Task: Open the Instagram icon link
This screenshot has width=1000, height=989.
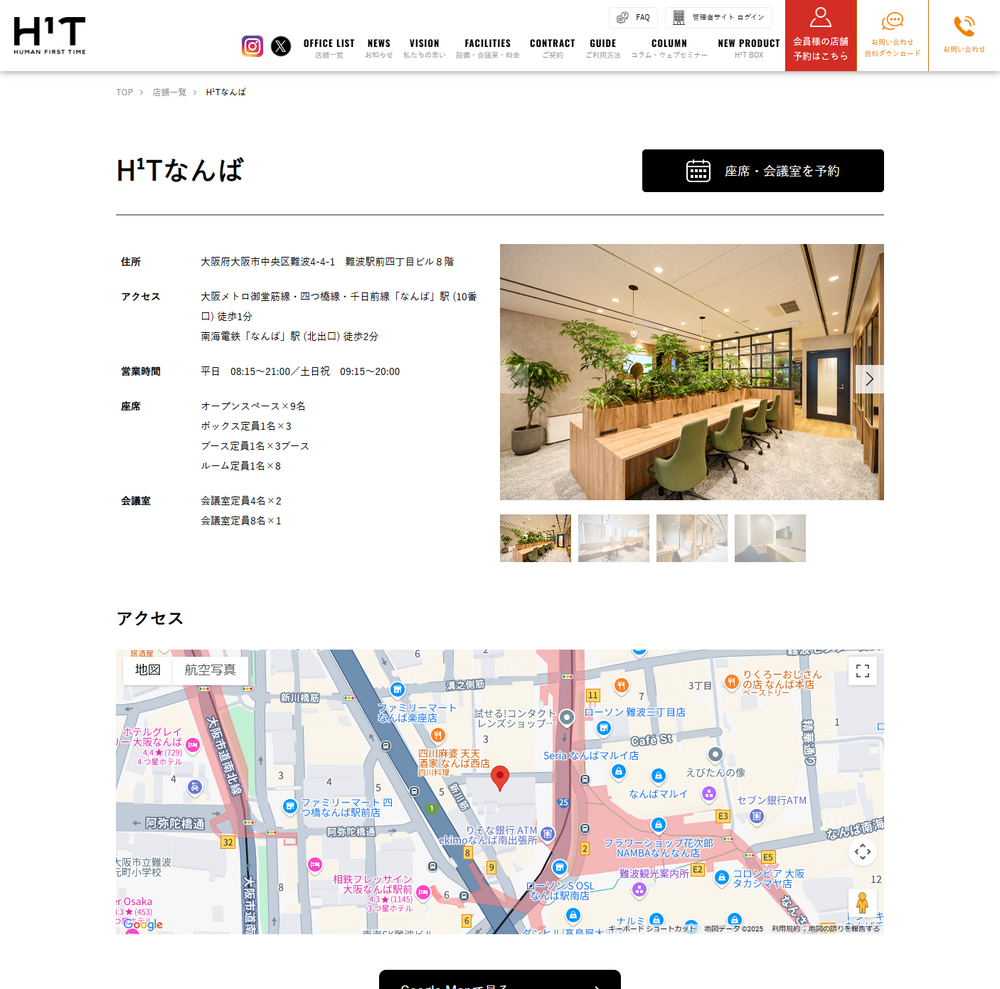Action: tap(252, 46)
